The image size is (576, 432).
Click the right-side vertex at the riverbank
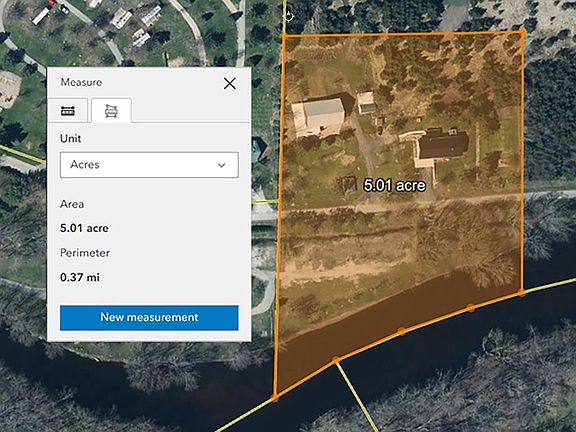click(x=522, y=293)
